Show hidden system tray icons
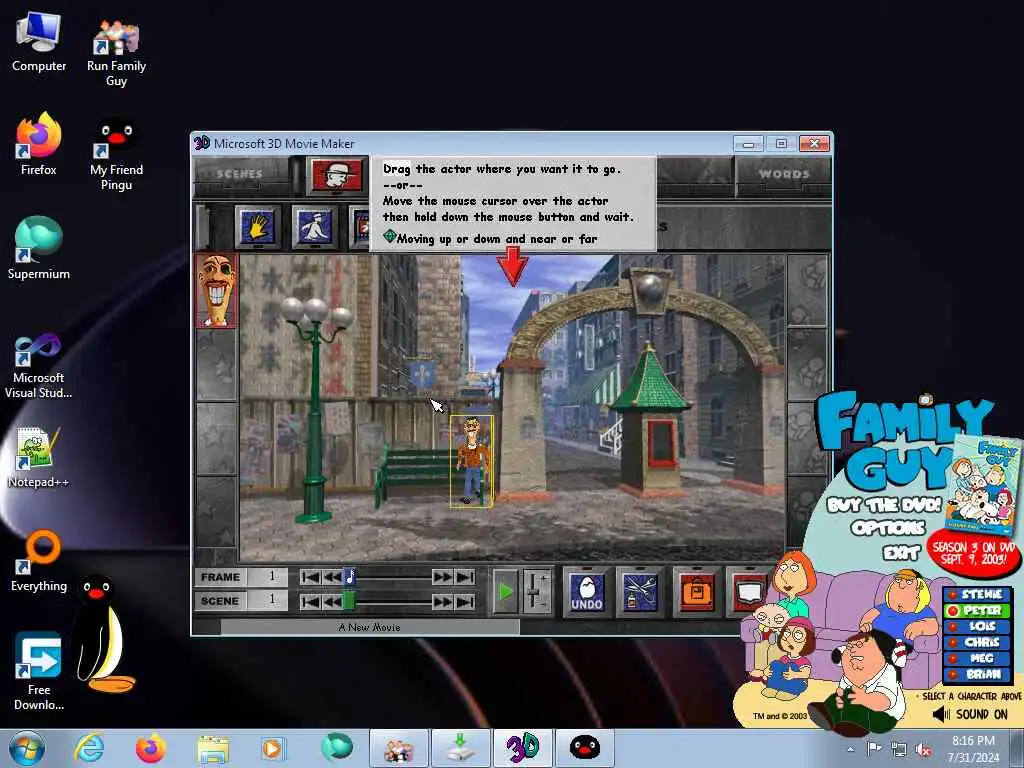The image size is (1024, 768). pos(850,750)
